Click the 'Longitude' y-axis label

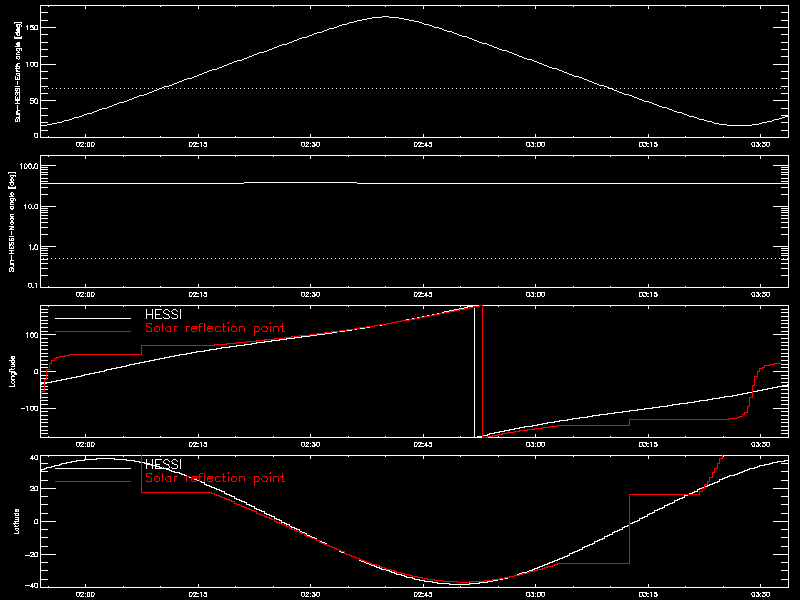pyautogui.click(x=12, y=371)
